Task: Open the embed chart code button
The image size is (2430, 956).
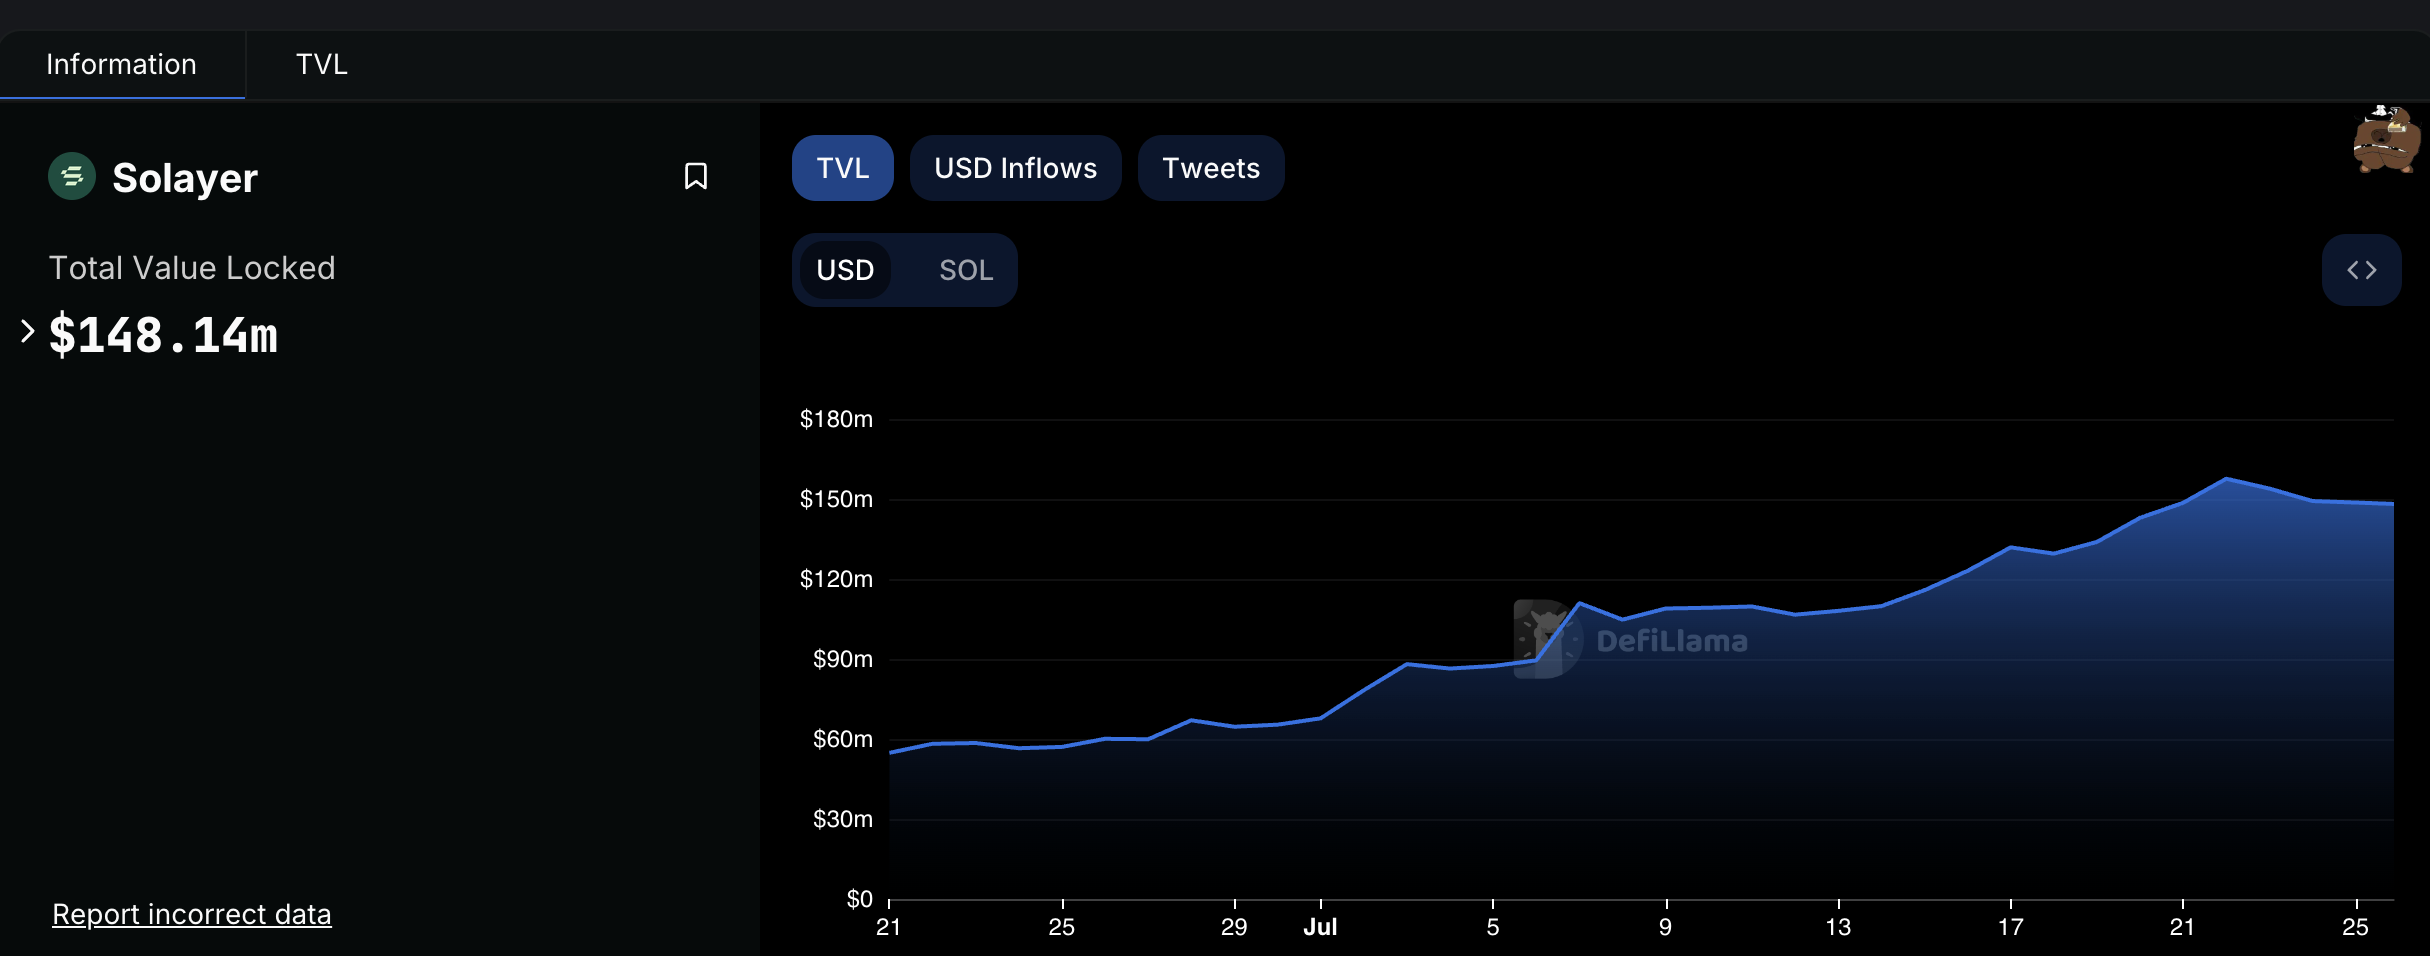Action: point(2361,270)
